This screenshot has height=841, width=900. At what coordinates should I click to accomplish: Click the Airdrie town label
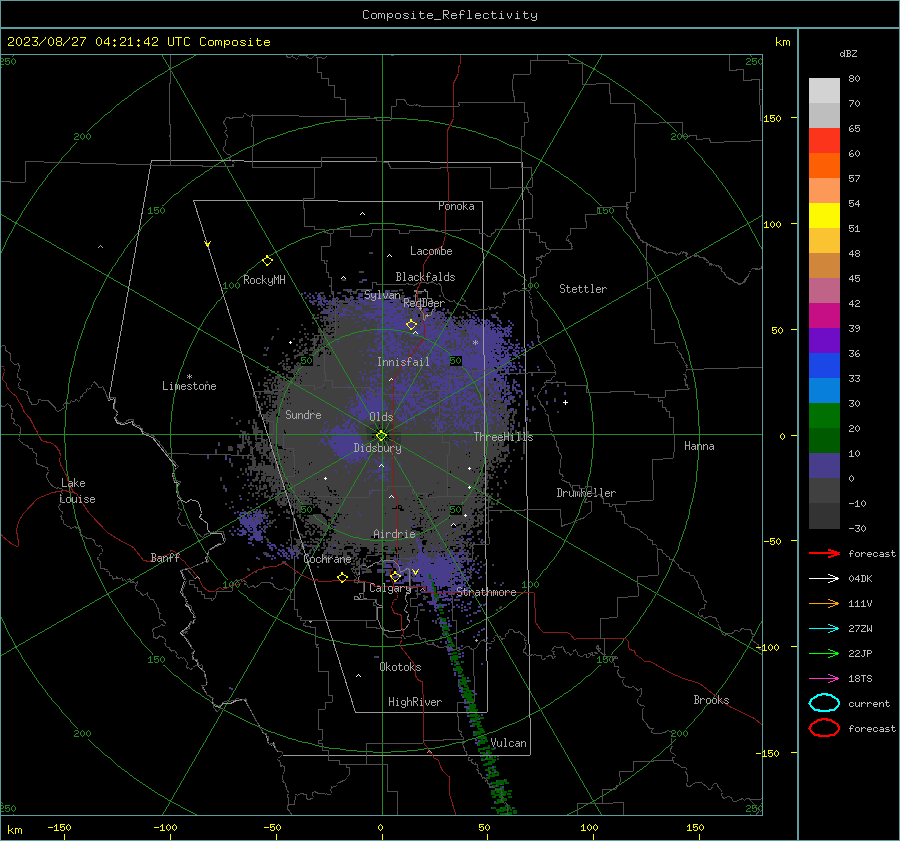pos(394,534)
